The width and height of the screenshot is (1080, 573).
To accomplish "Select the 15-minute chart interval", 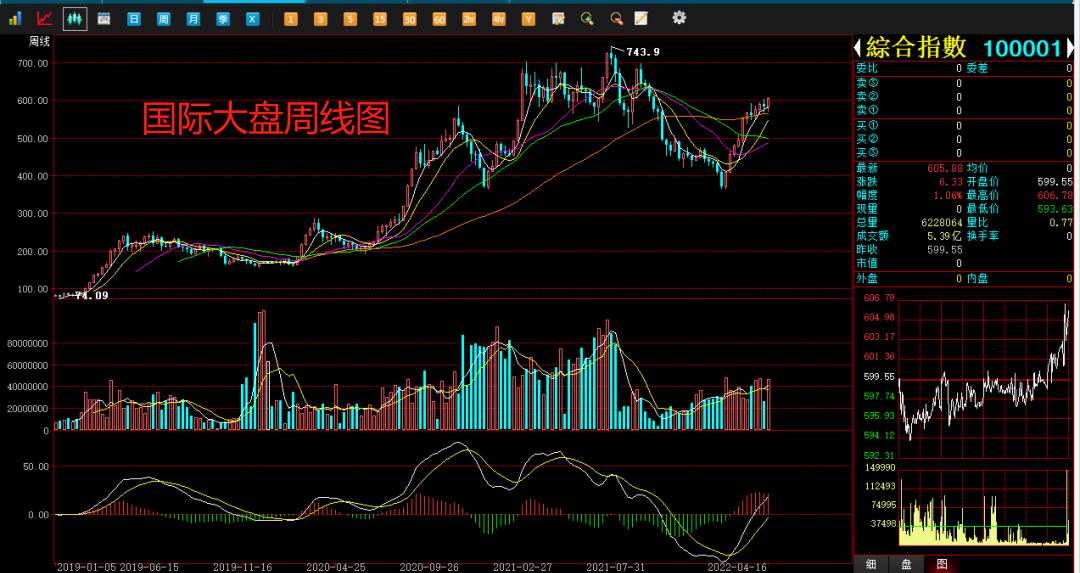I will pos(380,19).
